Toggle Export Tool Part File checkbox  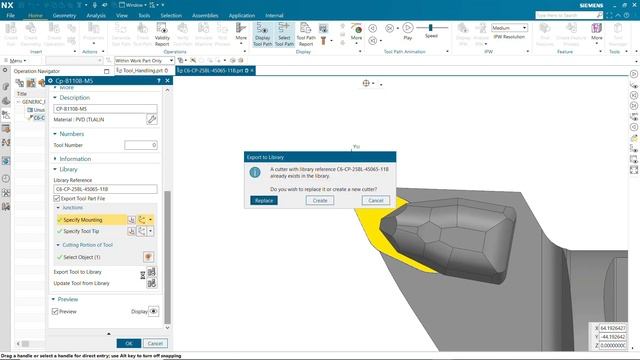pos(56,198)
